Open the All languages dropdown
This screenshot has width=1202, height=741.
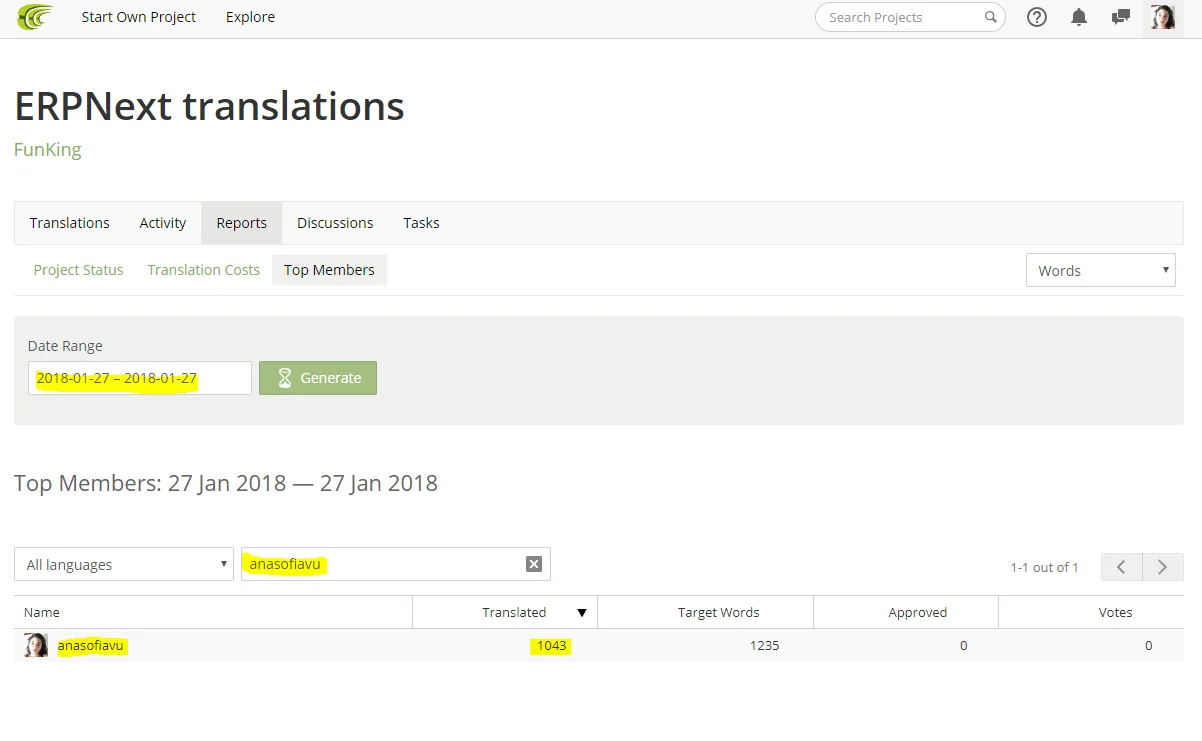(124, 564)
